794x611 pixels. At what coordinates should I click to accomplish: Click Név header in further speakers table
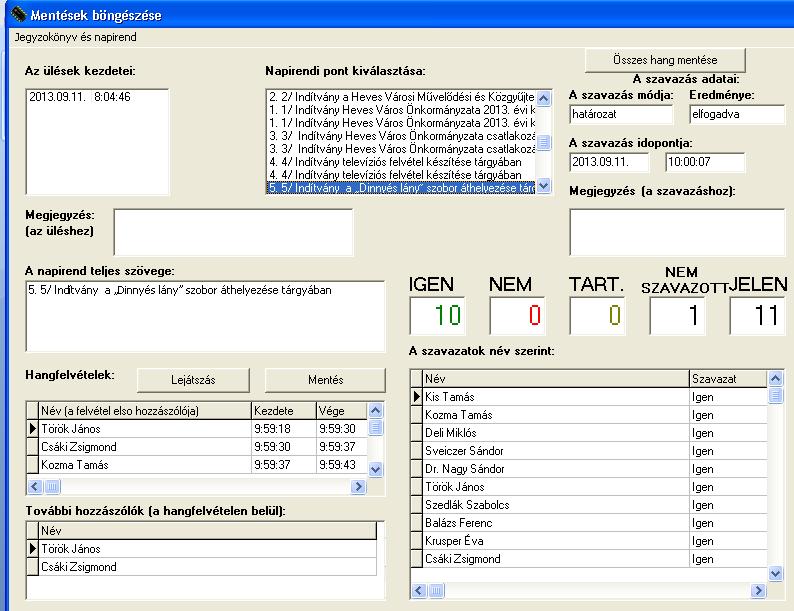208,531
